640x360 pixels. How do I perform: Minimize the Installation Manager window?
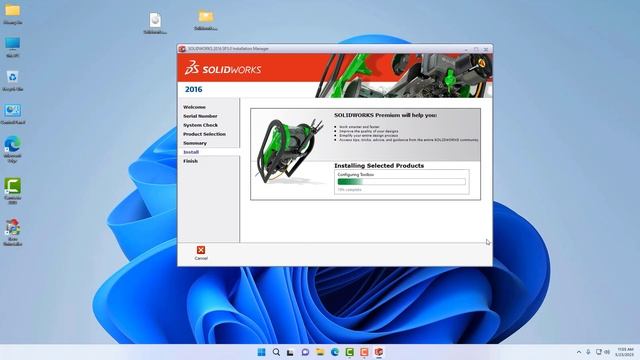[x=466, y=49]
